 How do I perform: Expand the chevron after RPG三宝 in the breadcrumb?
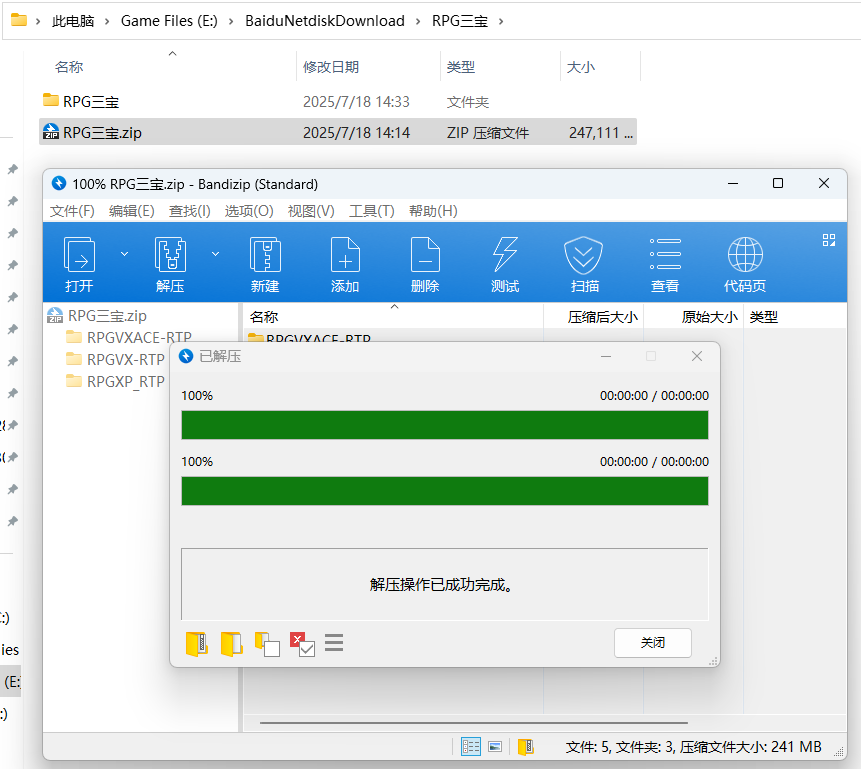(501, 21)
